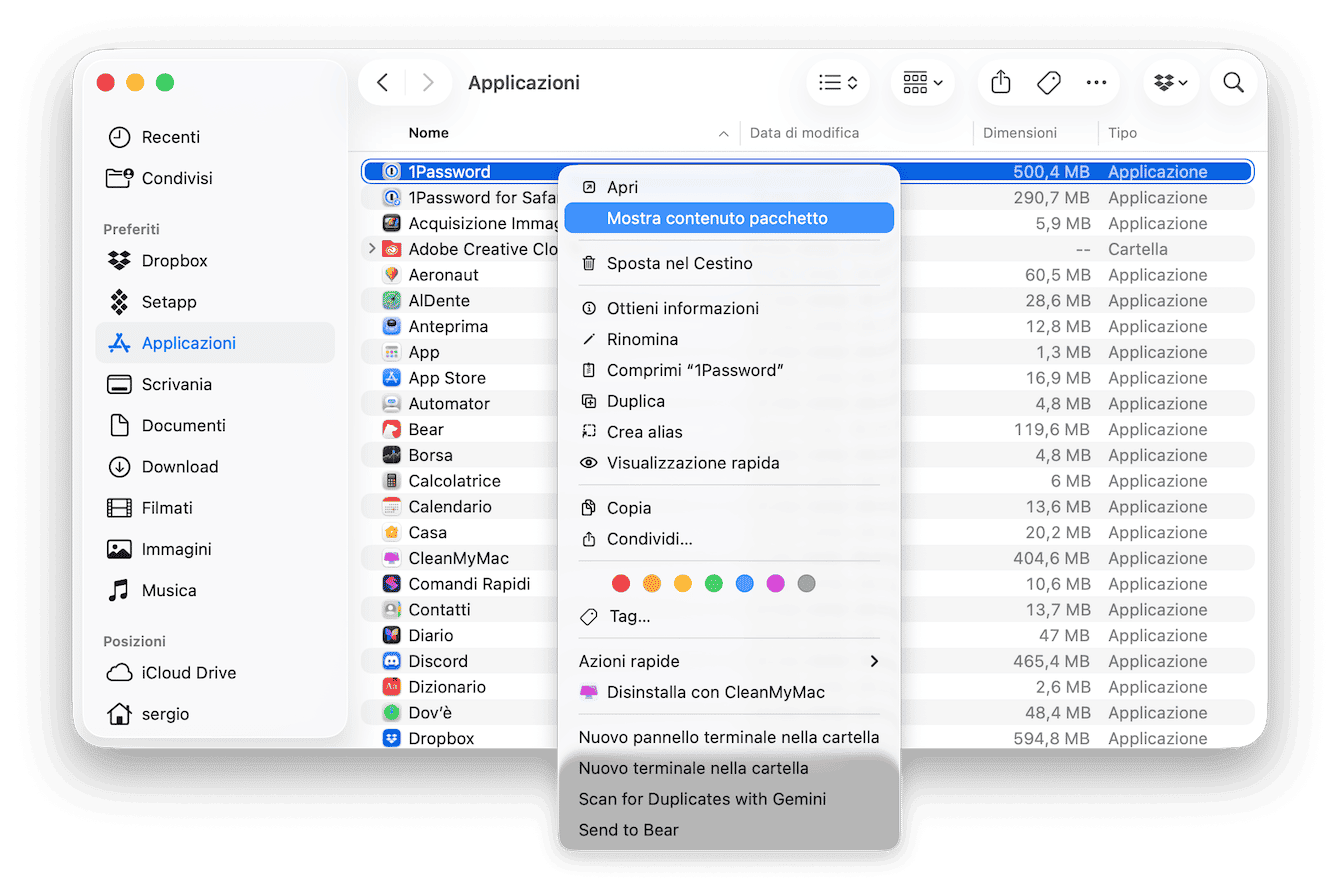
Task: Select Setapp in the sidebar
Action: coord(215,302)
